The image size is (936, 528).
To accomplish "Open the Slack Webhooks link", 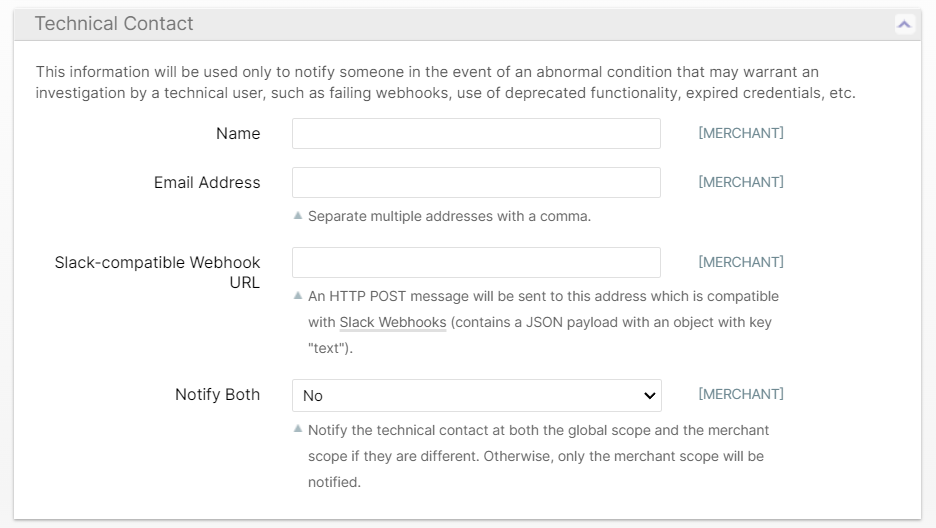I will coord(393,323).
